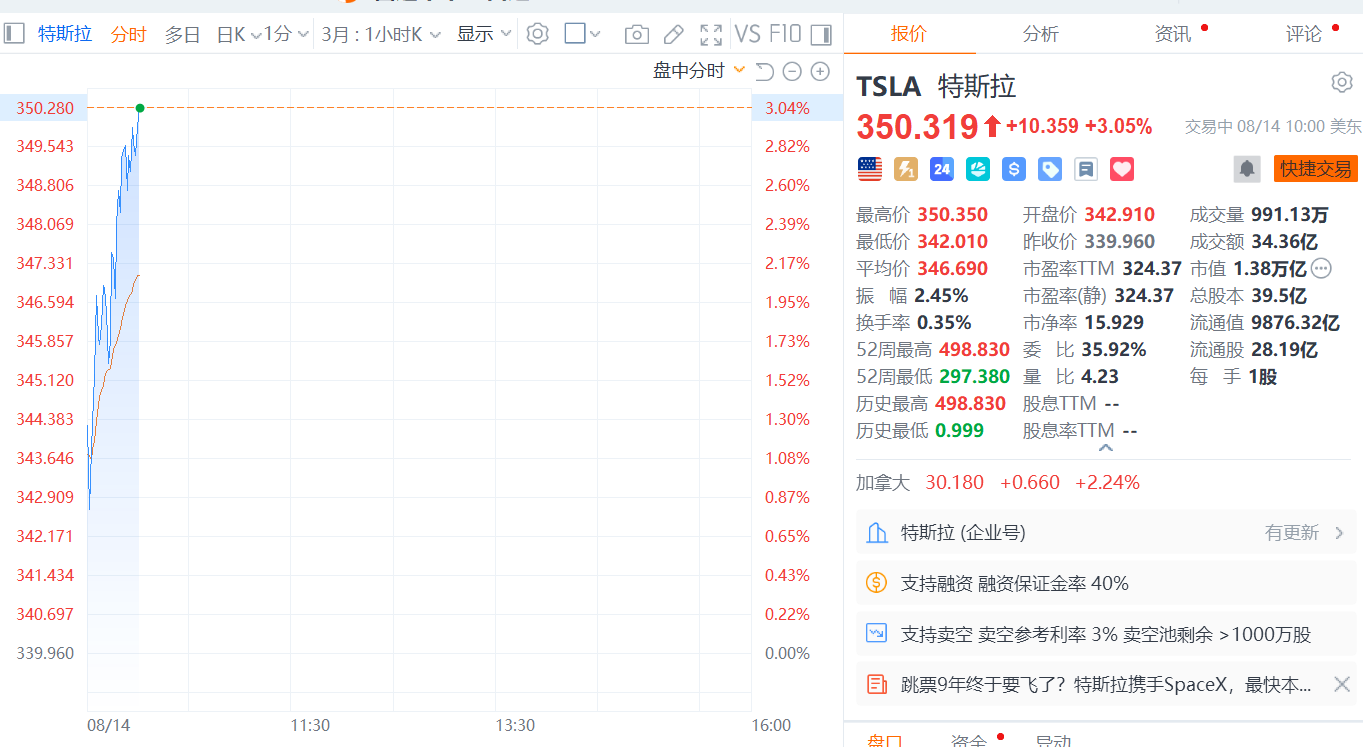Image resolution: width=1363 pixels, height=747 pixels.
Task: Click the notes bookmark icon
Action: [1086, 169]
